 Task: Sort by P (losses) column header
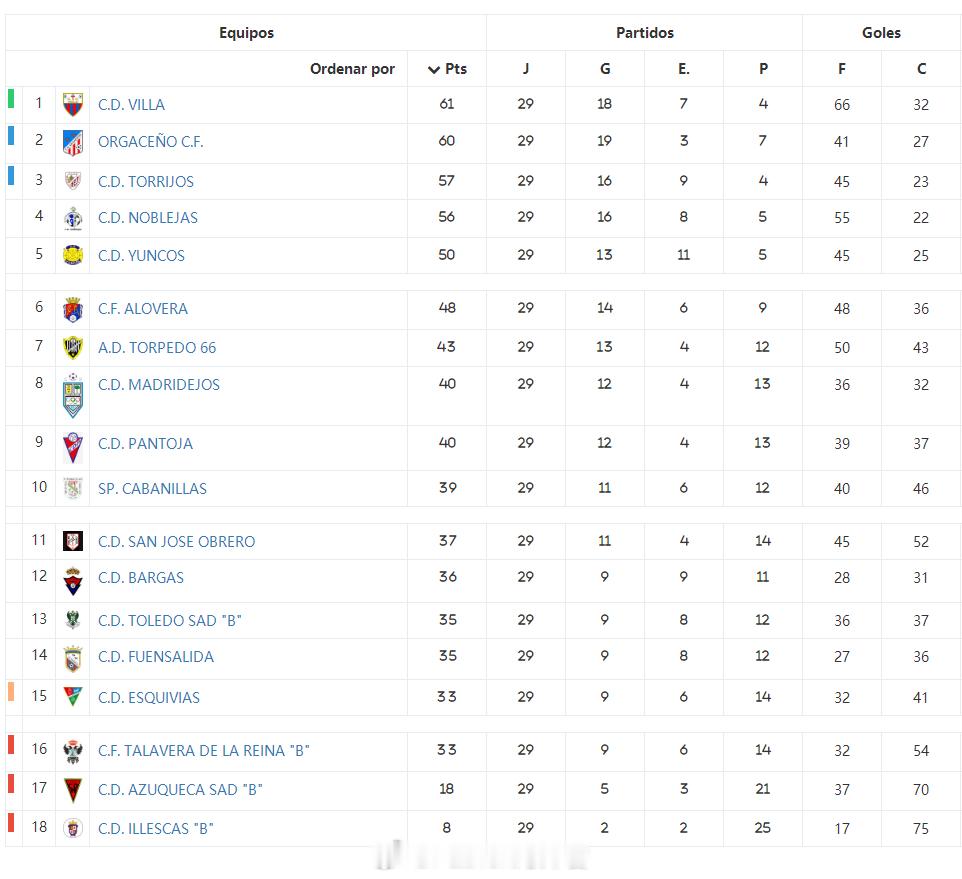pos(763,69)
